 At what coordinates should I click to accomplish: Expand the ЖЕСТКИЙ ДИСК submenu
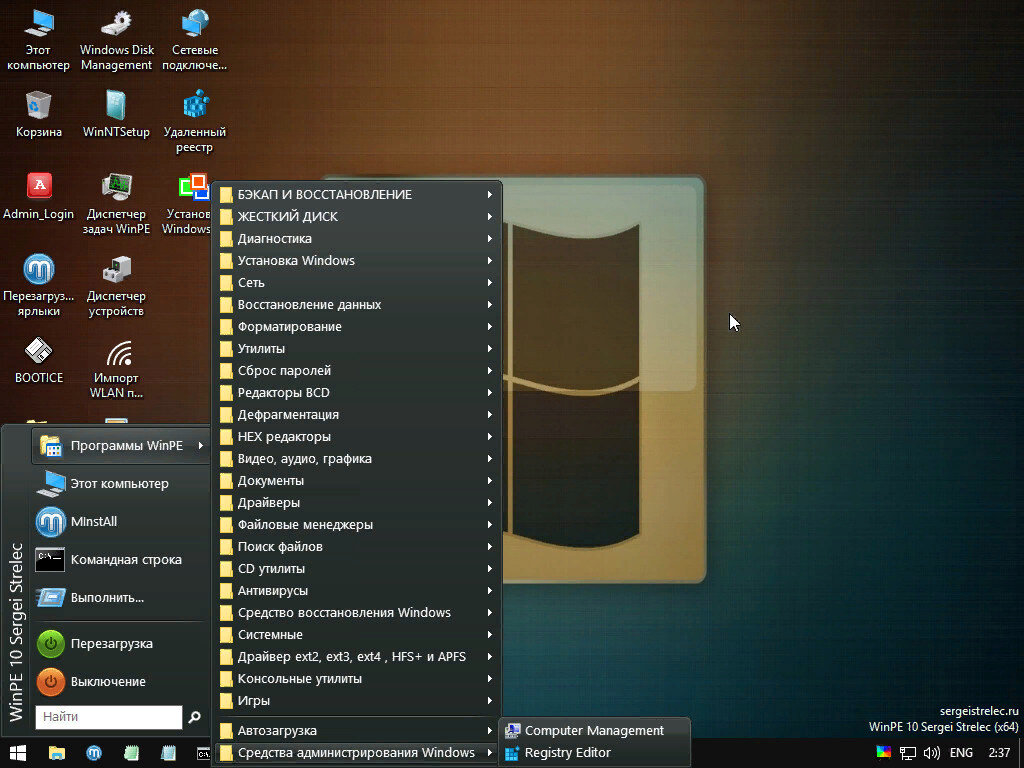click(x=357, y=216)
